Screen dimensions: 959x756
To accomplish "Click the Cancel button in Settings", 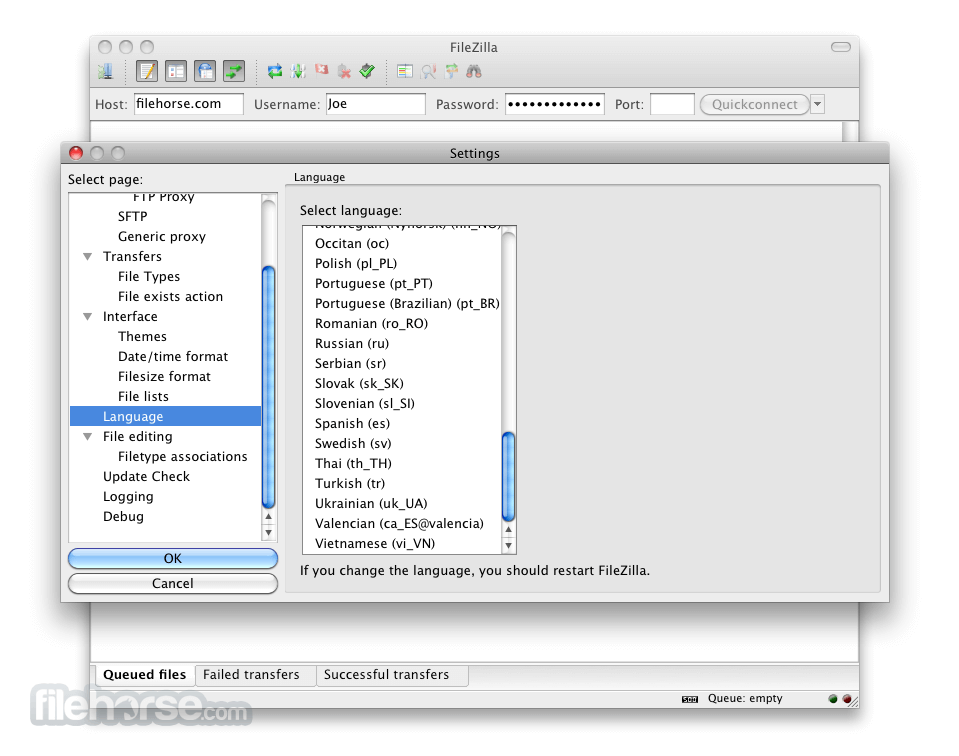I will 172,584.
